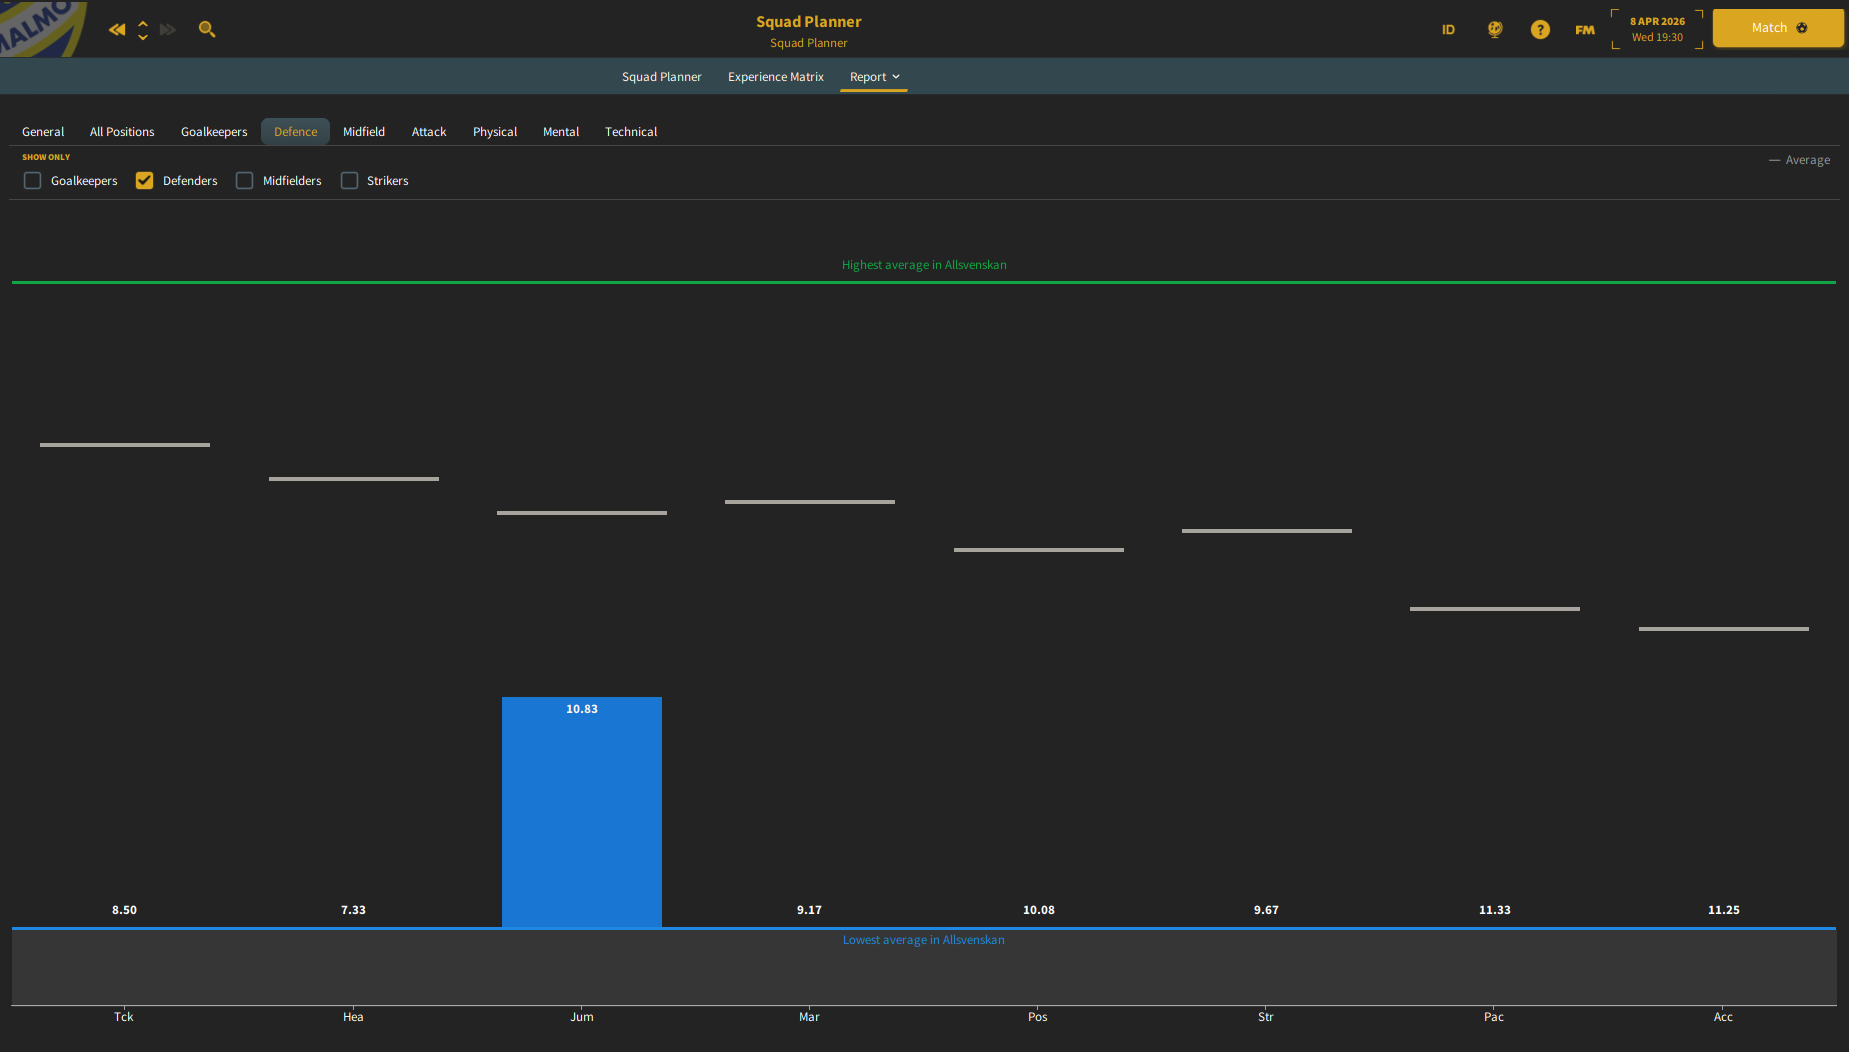Viewport: 1849px width, 1052px height.
Task: Switch to the Physical tab
Action: [x=495, y=132]
